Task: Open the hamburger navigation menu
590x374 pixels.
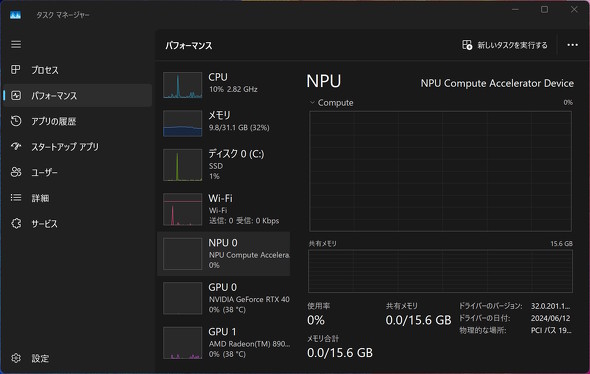Action: (16, 44)
